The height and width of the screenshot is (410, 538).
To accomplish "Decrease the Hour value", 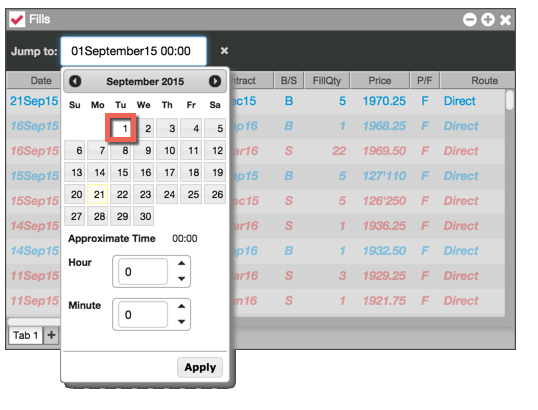I will coord(182,279).
